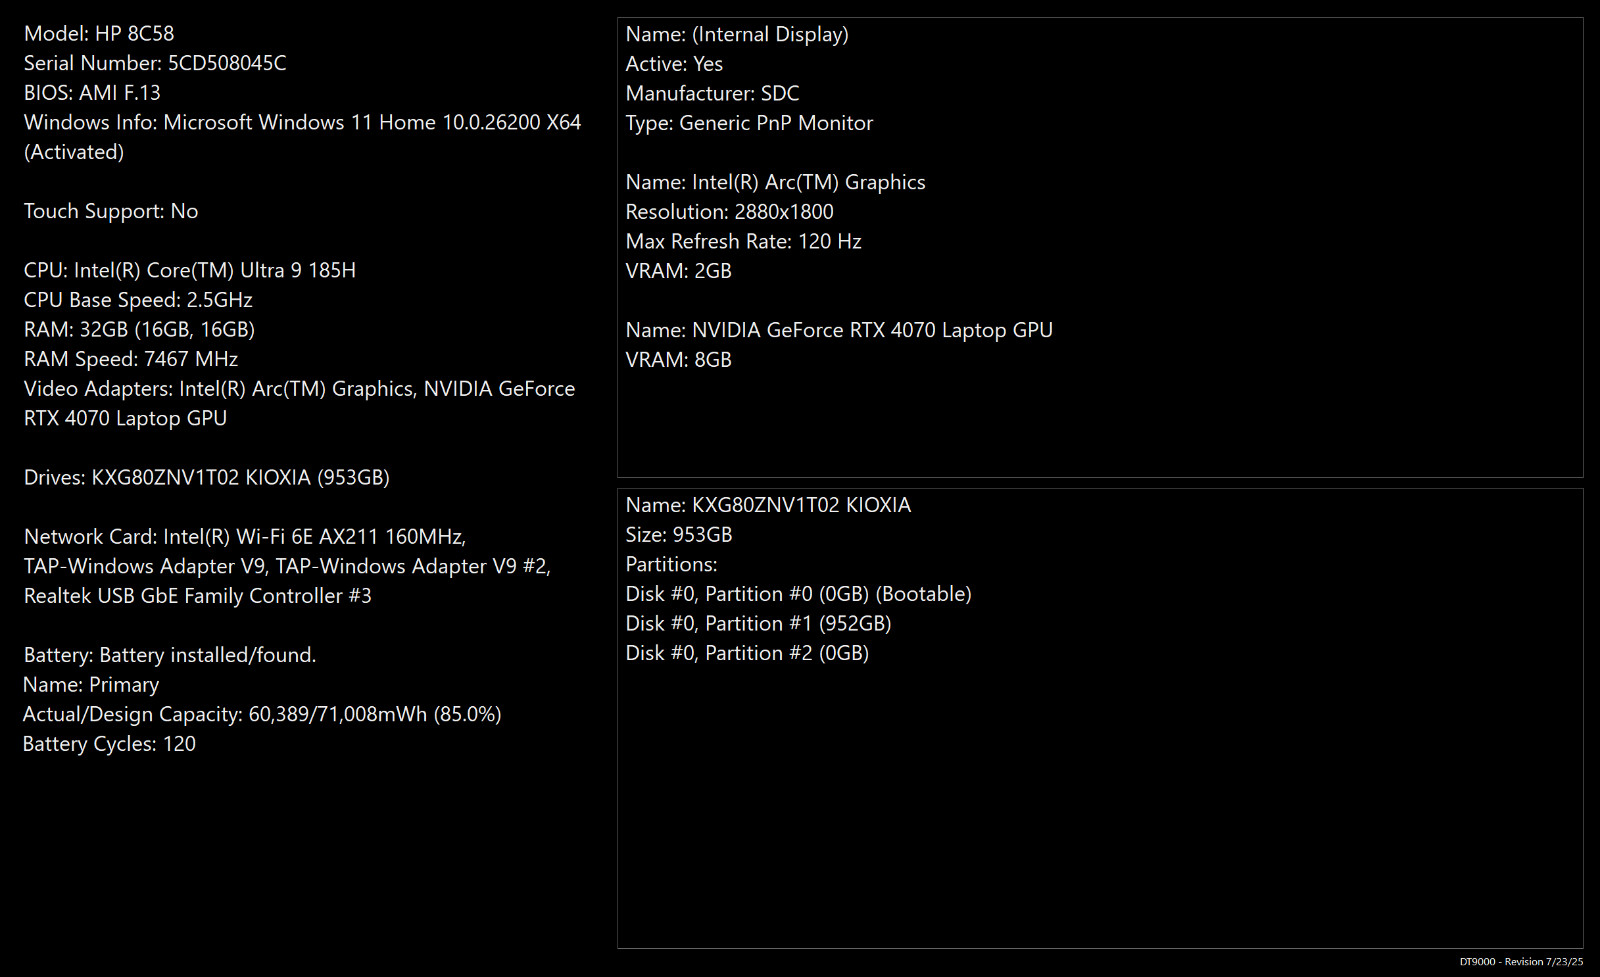Click the Battery Cycles: 120 line
Screen dimensions: 1600x977
(109, 744)
